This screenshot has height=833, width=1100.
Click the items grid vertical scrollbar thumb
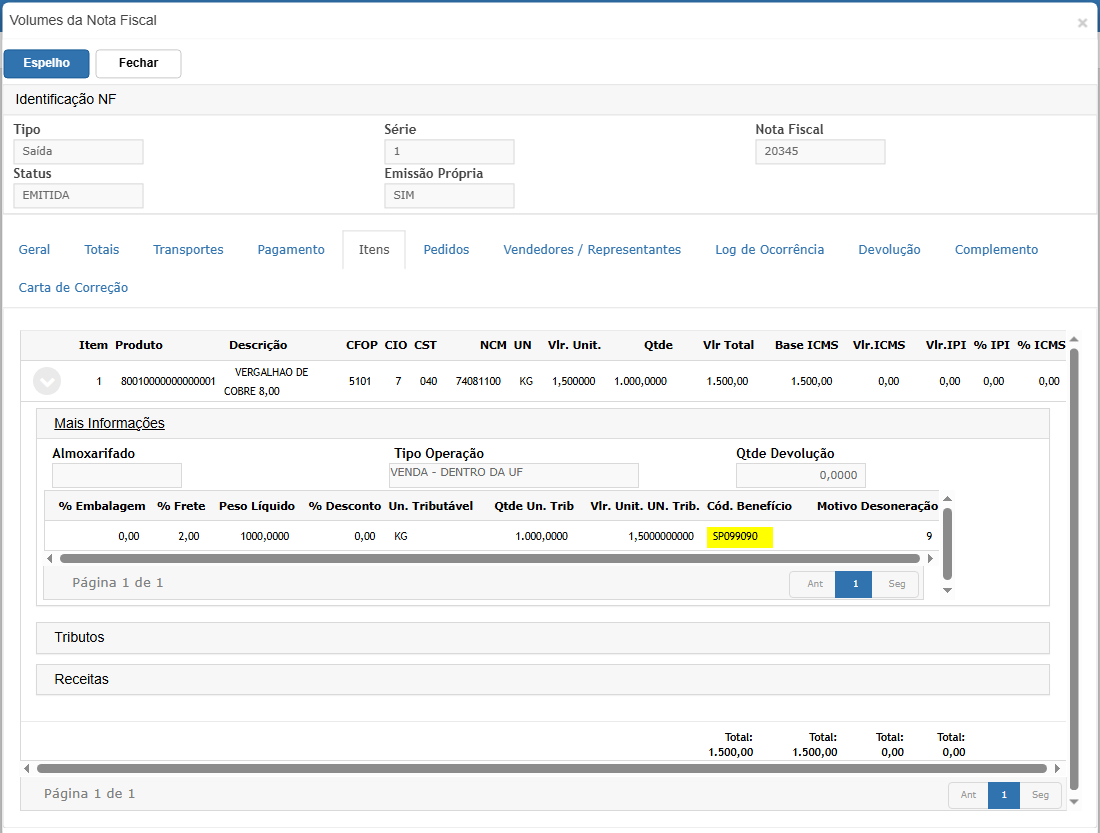point(1073,569)
